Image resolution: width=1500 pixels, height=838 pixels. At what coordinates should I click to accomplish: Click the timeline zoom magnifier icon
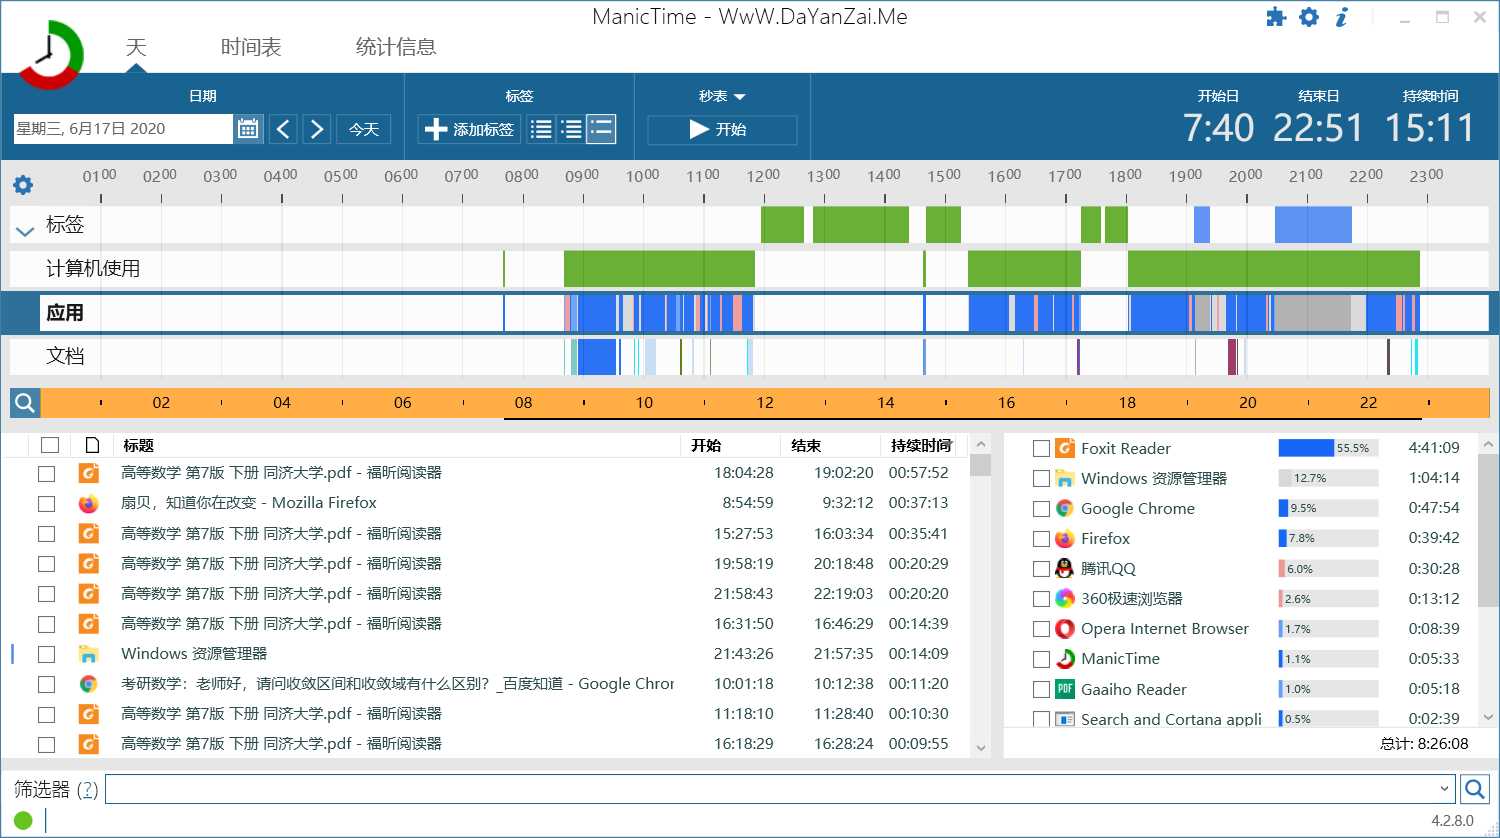click(25, 403)
